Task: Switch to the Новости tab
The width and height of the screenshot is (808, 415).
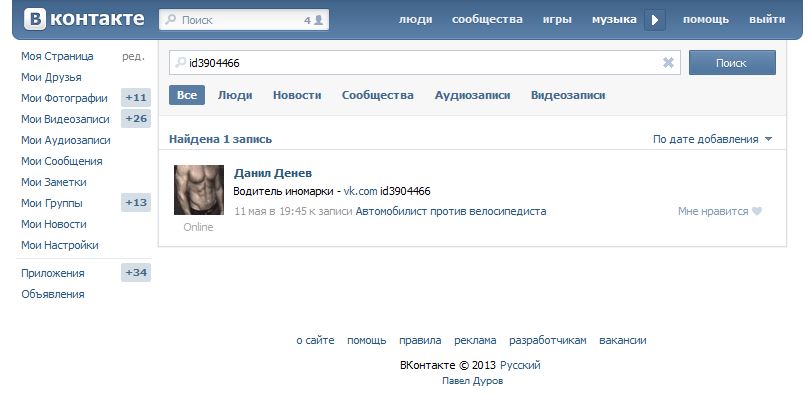Action: (297, 95)
